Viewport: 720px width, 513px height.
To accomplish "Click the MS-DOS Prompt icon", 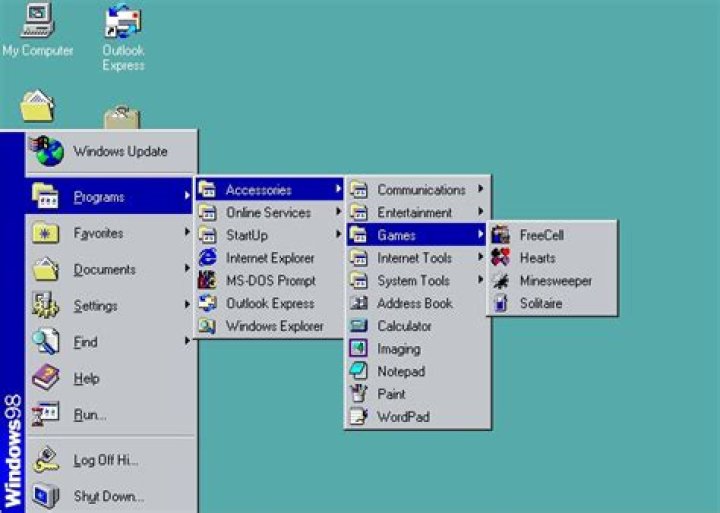I will point(208,281).
